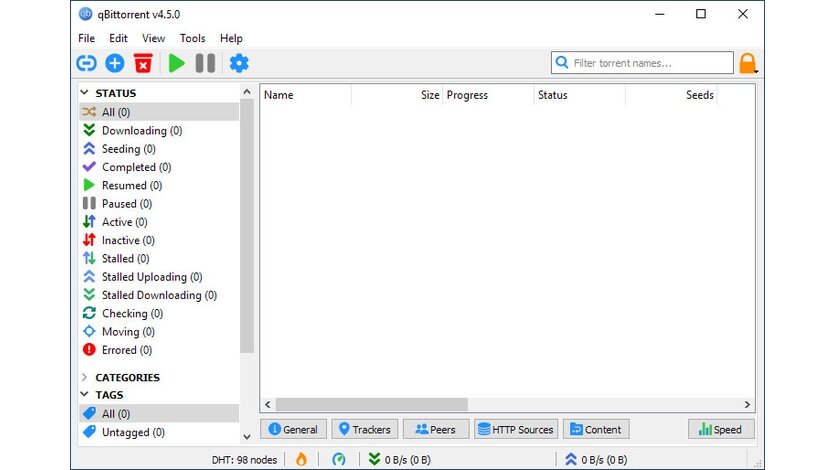836x470 pixels.
Task: Sort by the Size column header
Action: click(397, 95)
